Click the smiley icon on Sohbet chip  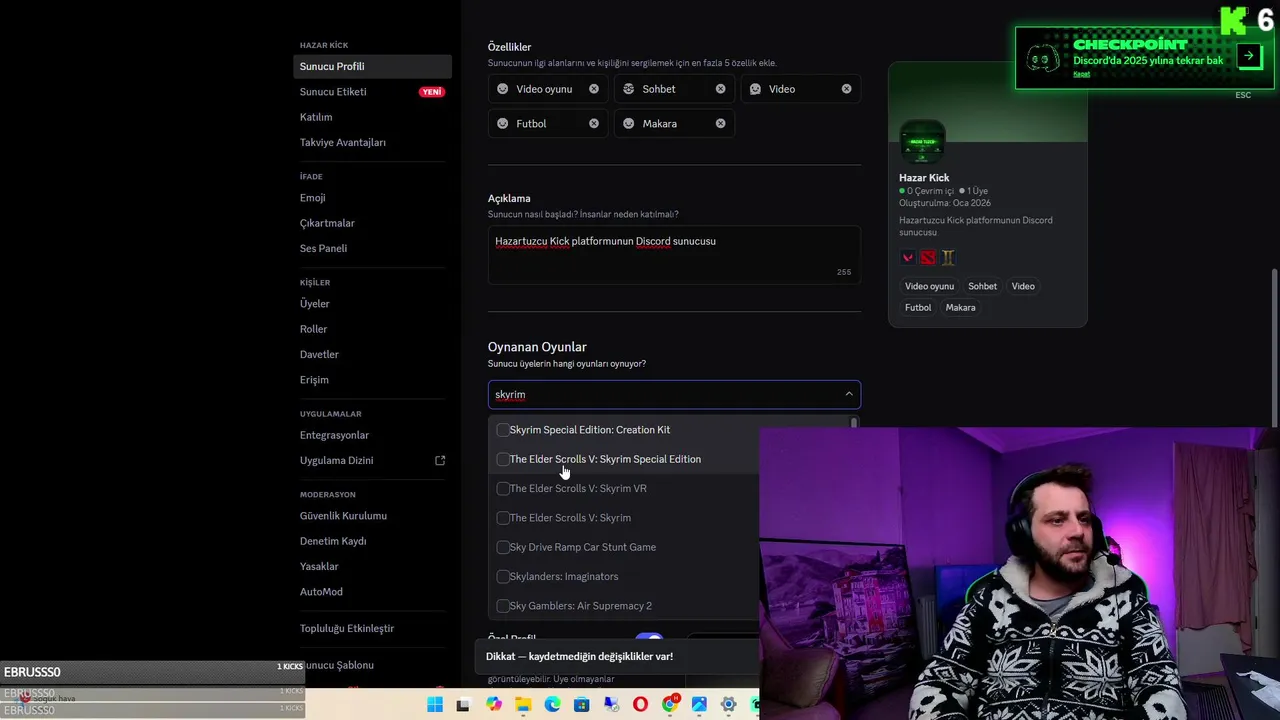click(629, 89)
